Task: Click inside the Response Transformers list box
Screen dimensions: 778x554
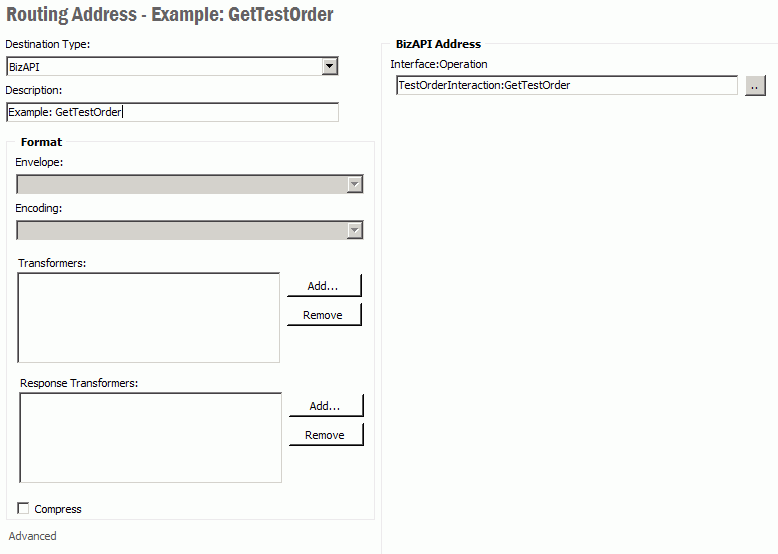Action: [x=151, y=438]
